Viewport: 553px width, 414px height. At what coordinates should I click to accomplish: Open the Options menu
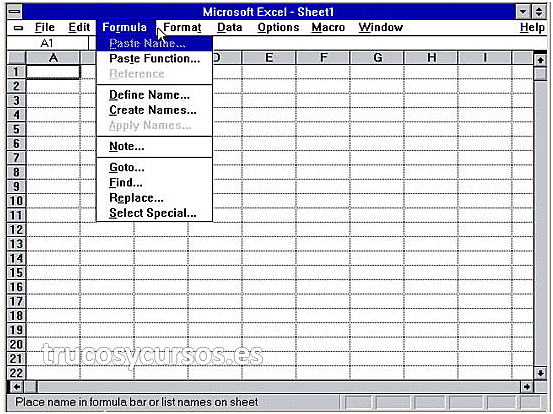[278, 28]
